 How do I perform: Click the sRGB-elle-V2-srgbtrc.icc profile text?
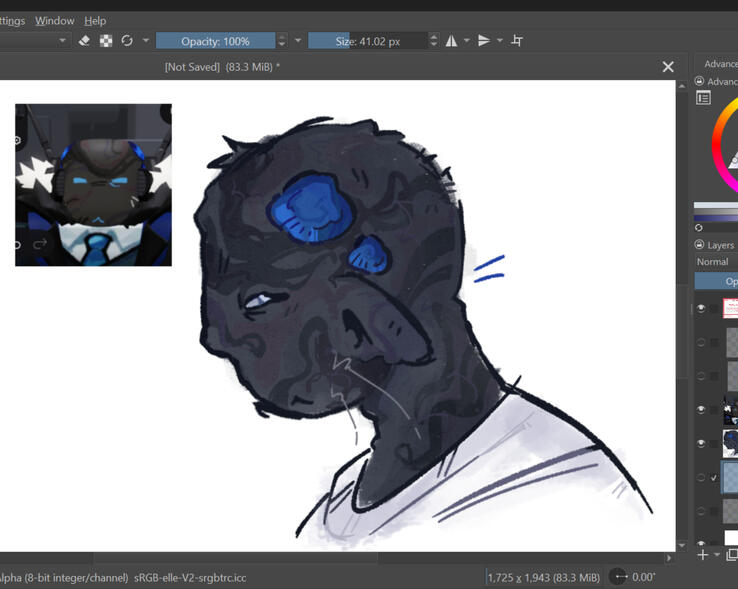[x=190, y=578]
